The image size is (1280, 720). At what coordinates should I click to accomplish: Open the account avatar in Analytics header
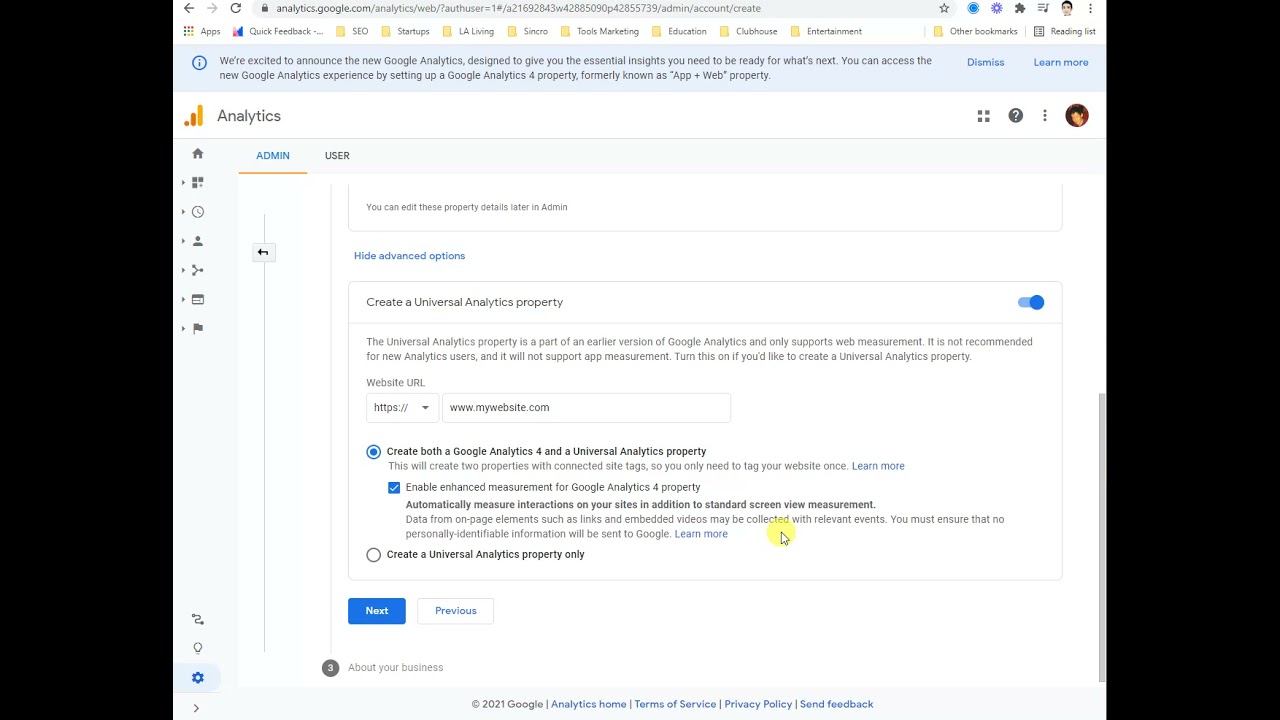click(1077, 116)
